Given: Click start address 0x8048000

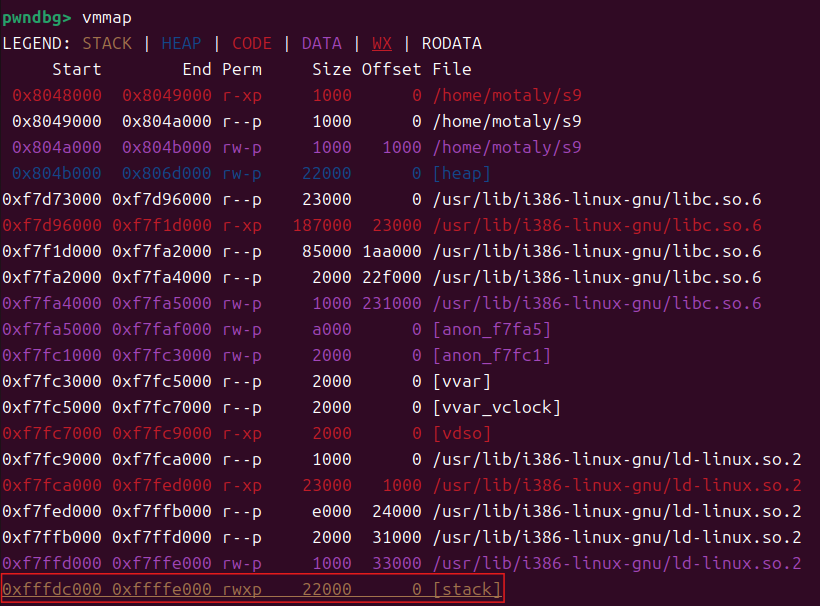Looking at the screenshot, I should pos(57,95).
